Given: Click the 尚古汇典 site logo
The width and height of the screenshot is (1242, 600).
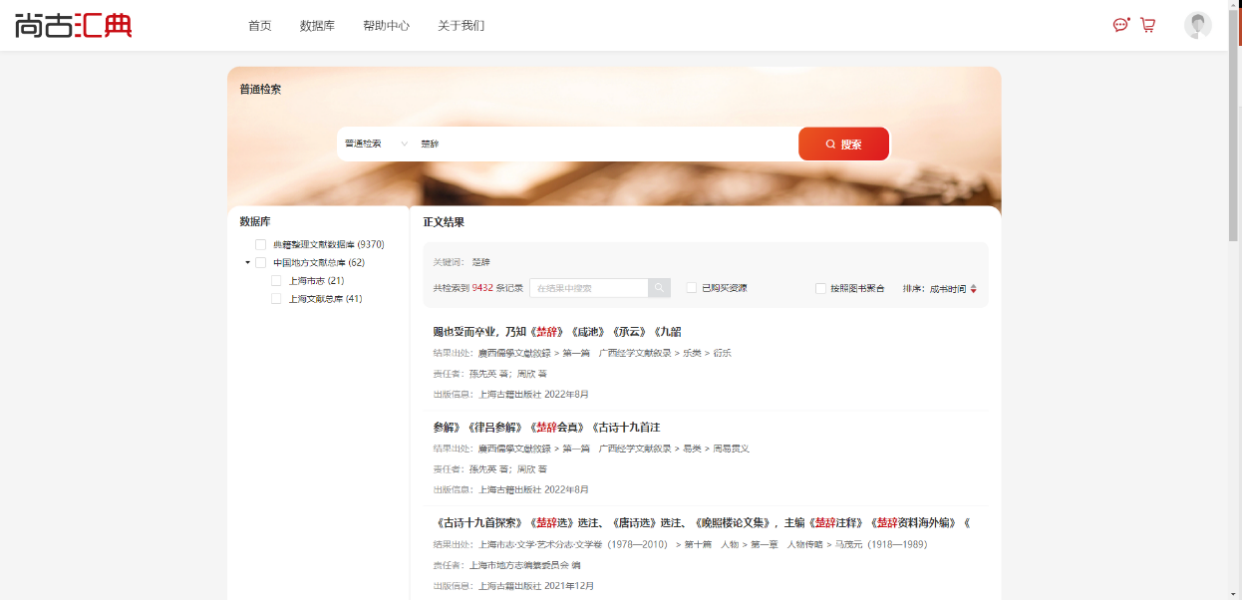Looking at the screenshot, I should (73, 25).
